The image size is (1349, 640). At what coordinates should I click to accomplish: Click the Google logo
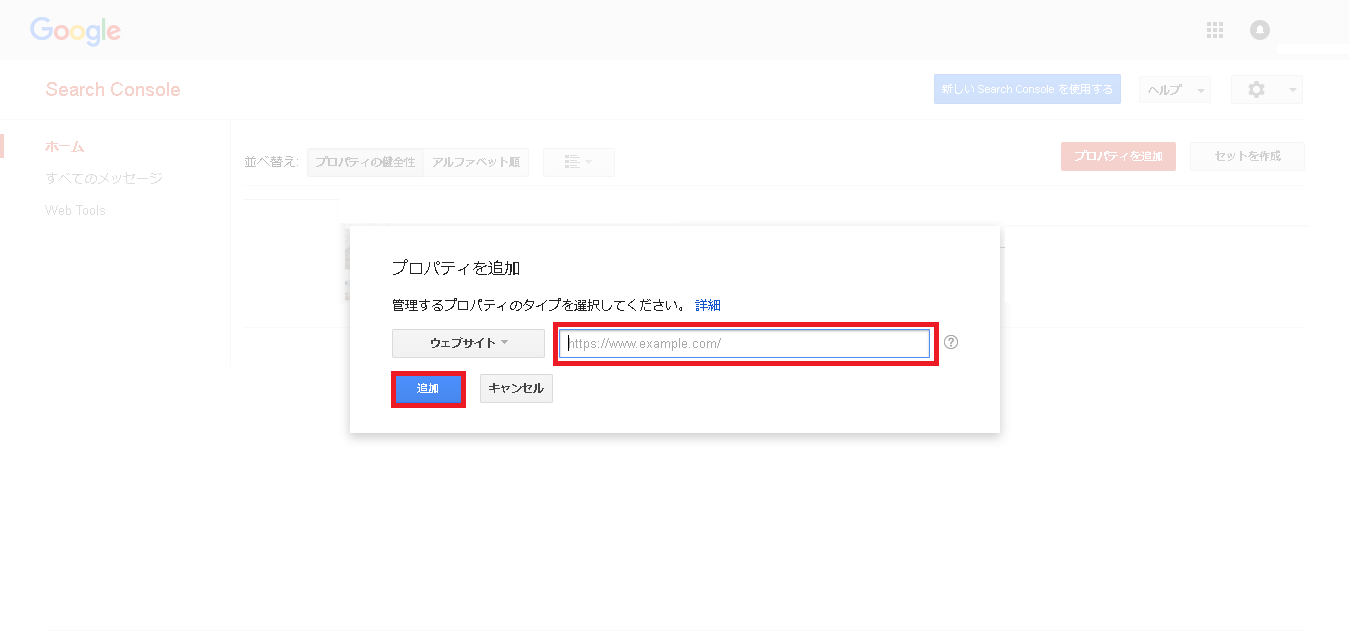tap(75, 31)
